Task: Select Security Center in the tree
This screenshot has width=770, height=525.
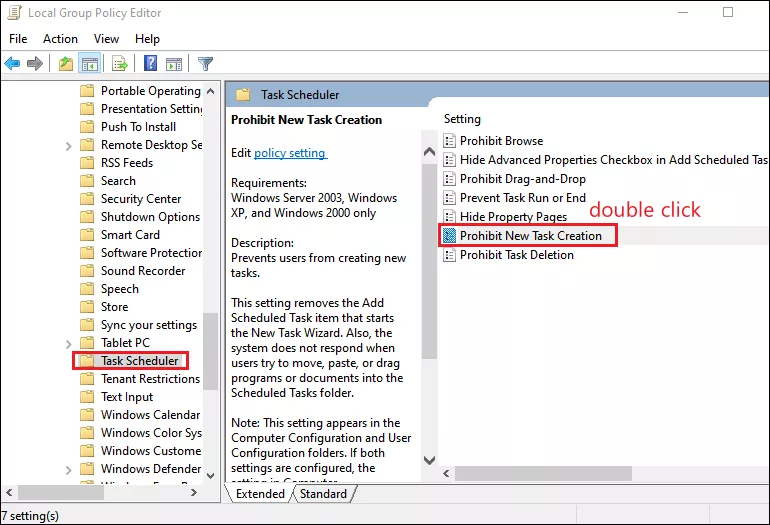Action: pyautogui.click(x=141, y=199)
